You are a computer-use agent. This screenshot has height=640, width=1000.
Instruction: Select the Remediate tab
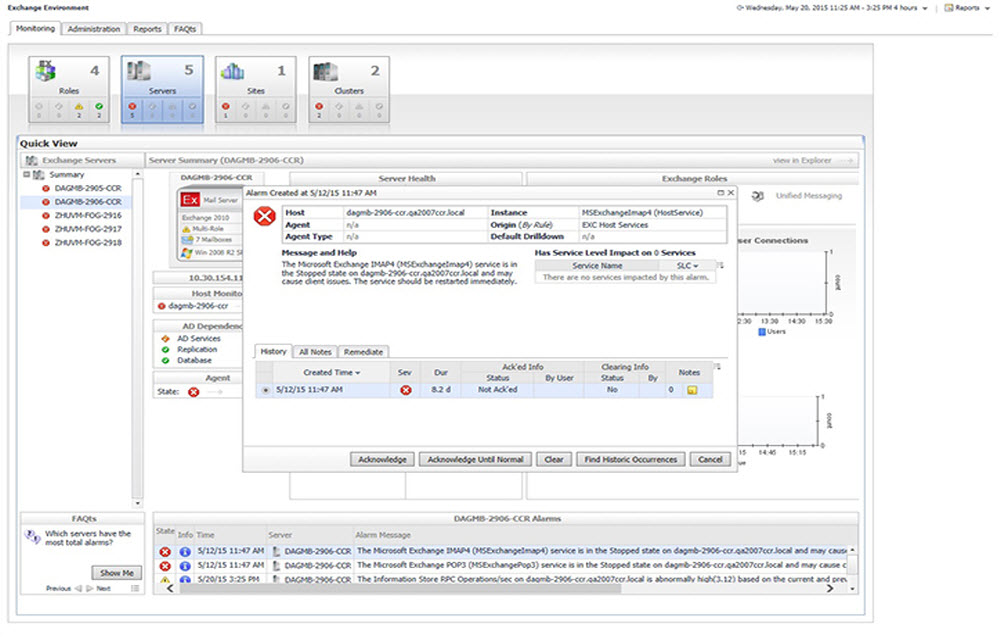363,352
